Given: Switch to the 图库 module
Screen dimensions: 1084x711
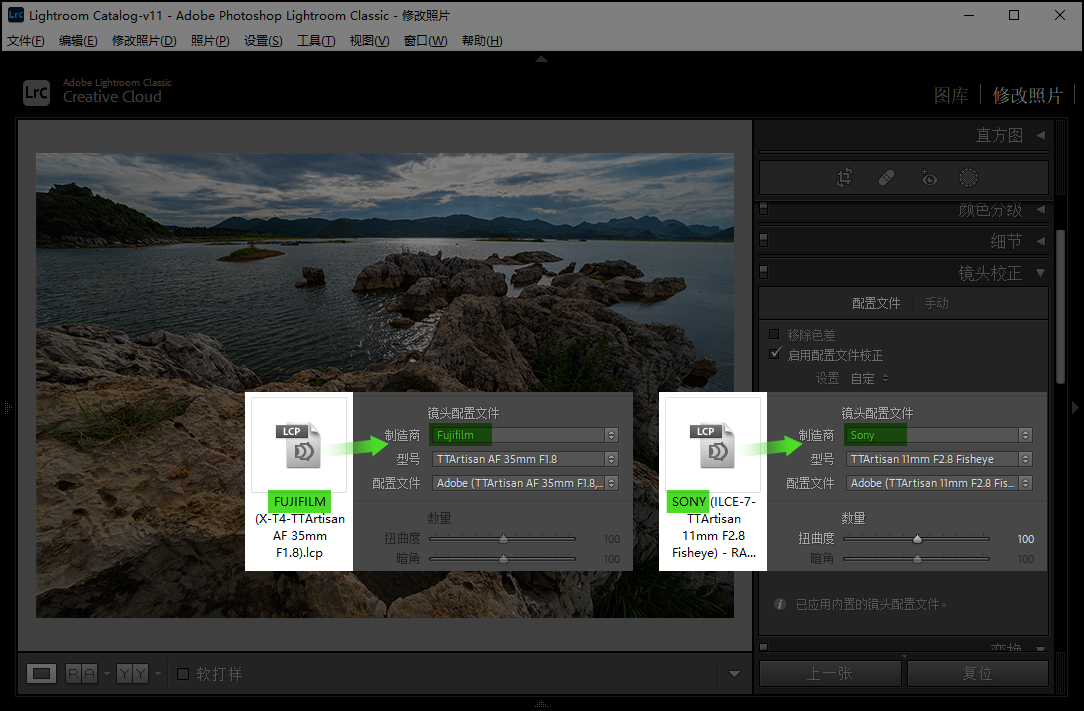Looking at the screenshot, I should (x=950, y=95).
